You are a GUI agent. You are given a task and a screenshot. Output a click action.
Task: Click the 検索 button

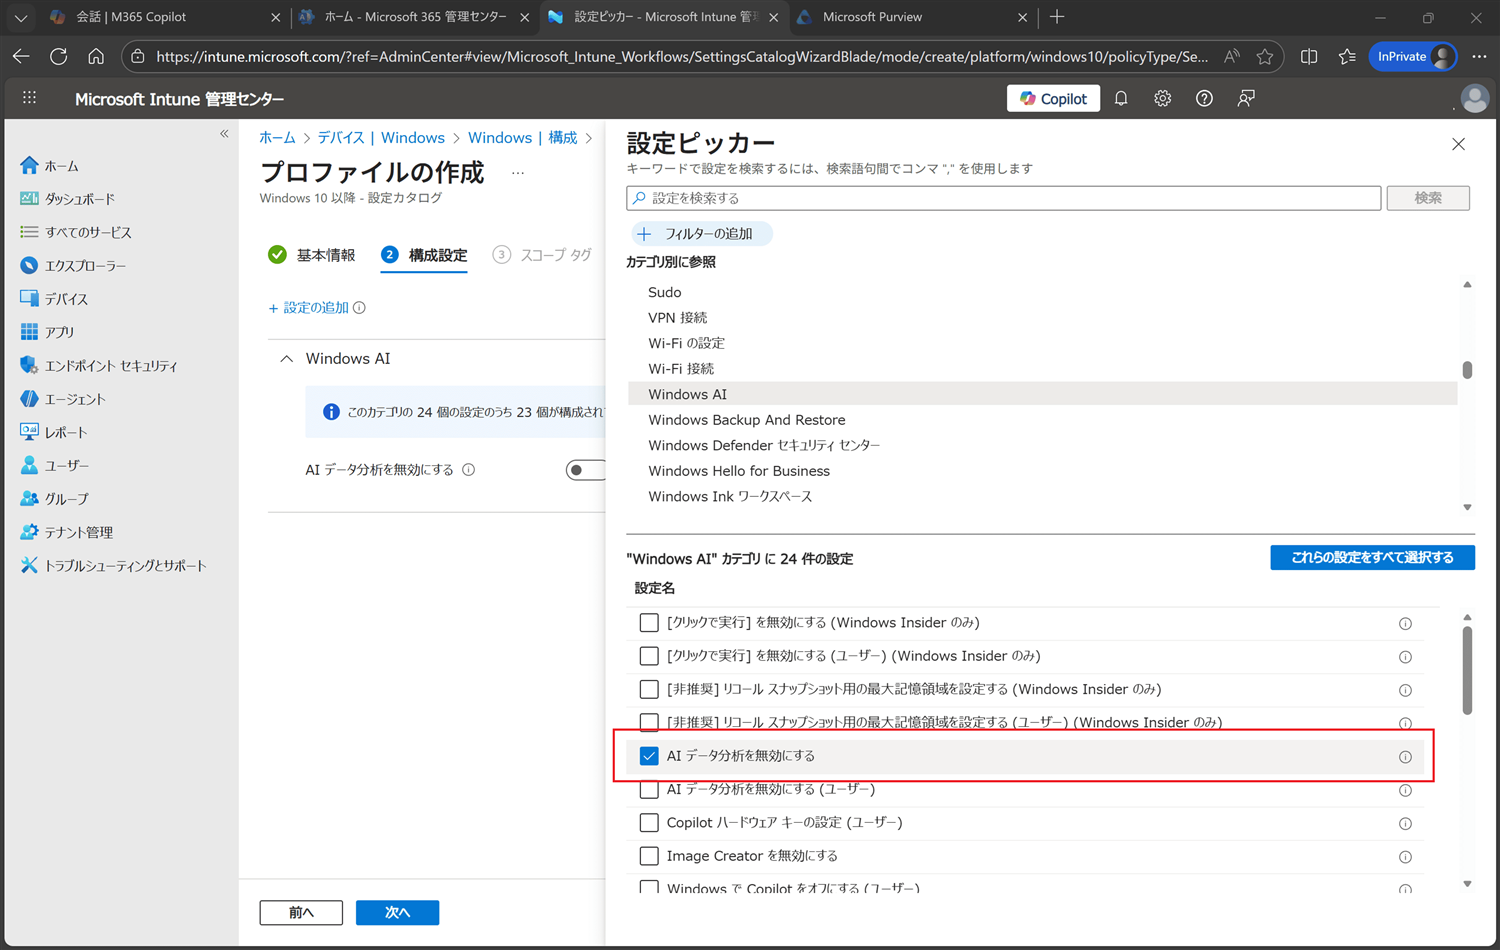1428,198
